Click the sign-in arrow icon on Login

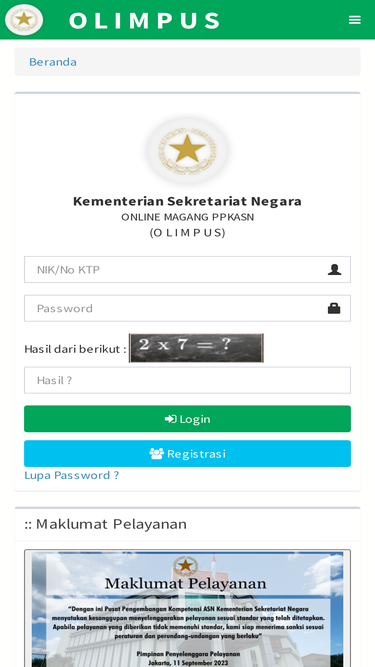click(170, 419)
